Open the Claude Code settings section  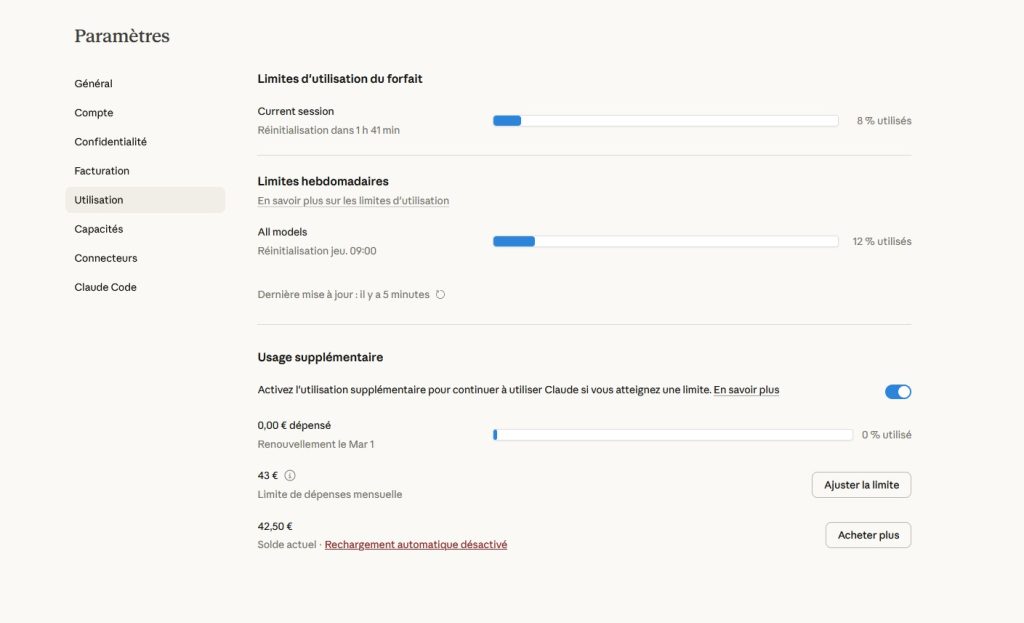[x=105, y=287]
